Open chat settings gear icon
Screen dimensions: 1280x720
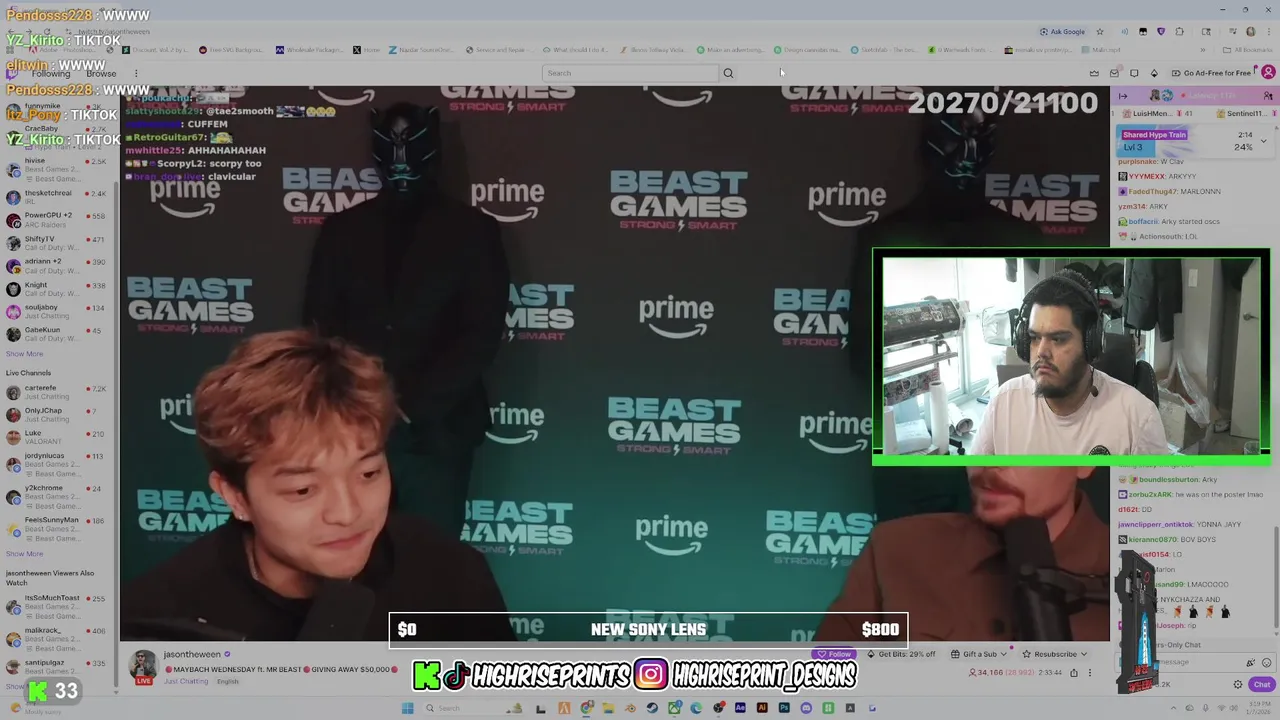(1238, 685)
